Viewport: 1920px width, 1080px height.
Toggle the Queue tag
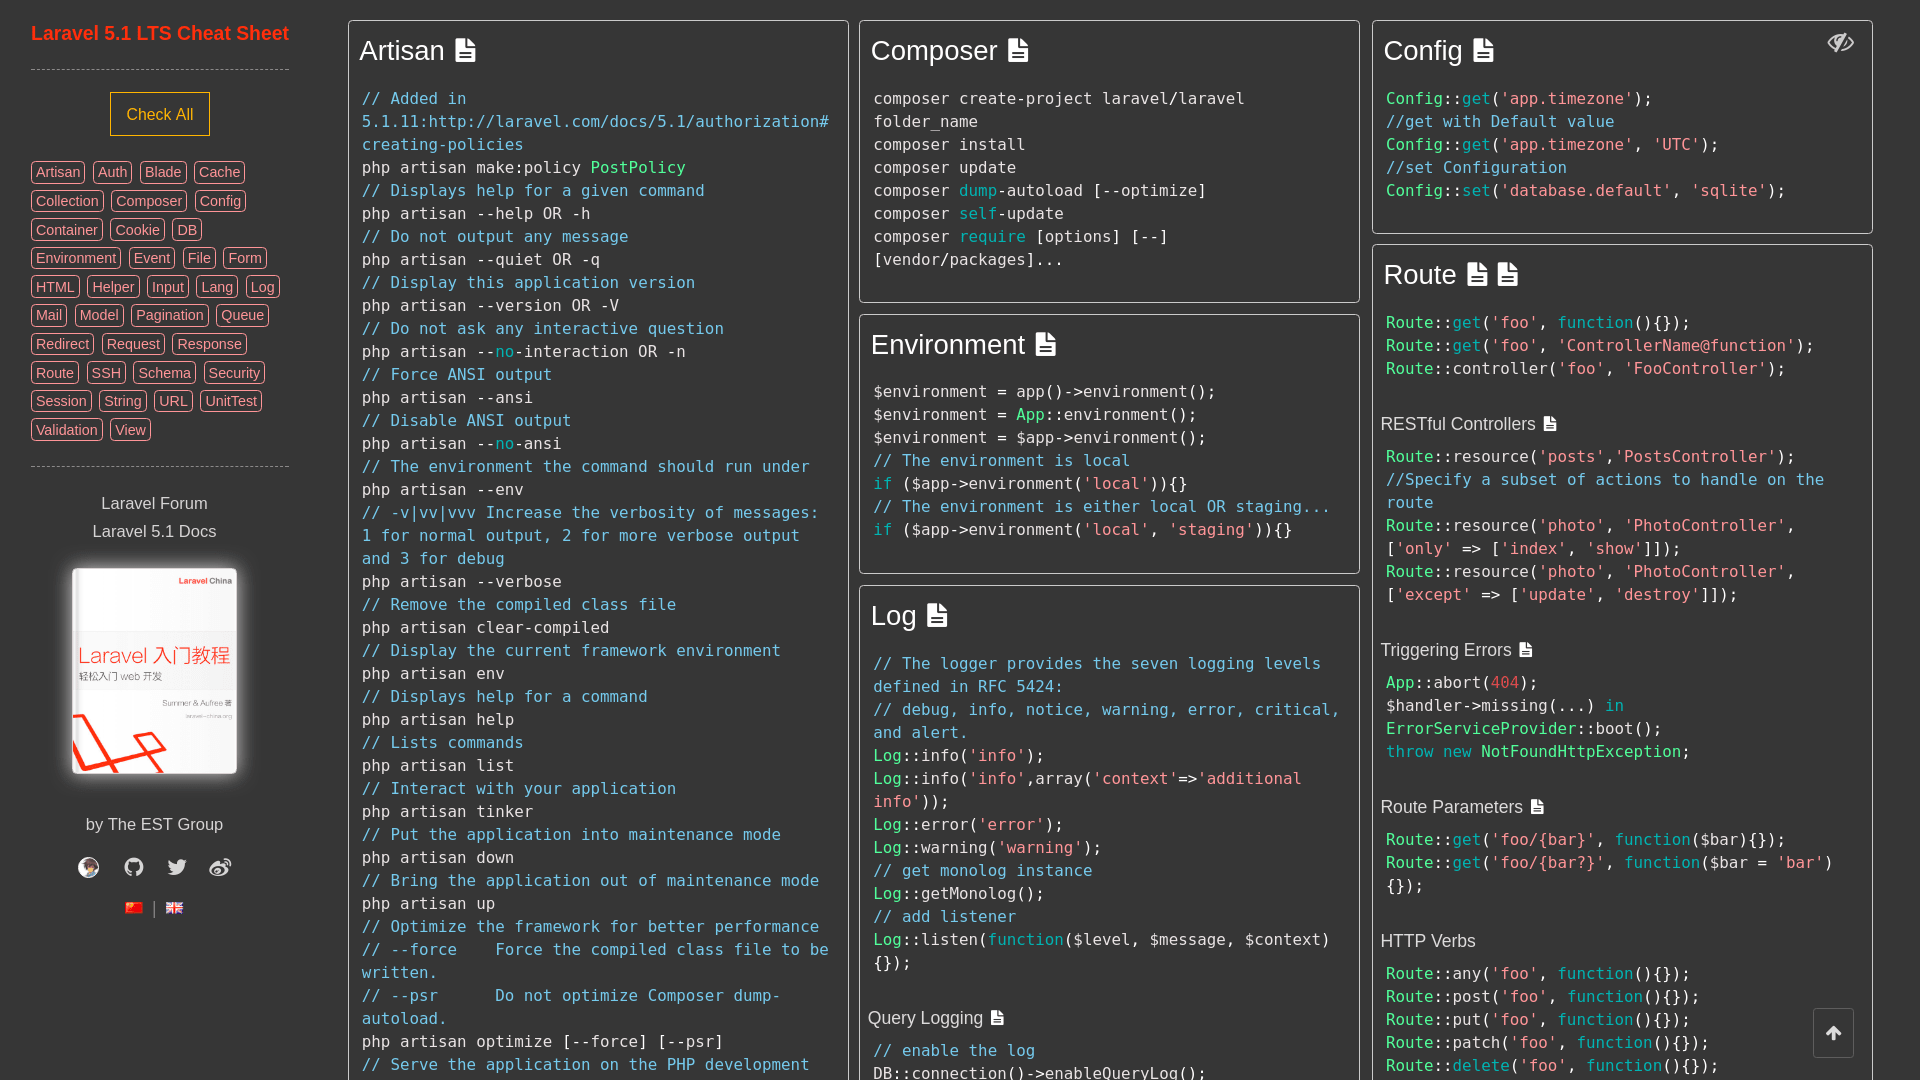point(243,315)
